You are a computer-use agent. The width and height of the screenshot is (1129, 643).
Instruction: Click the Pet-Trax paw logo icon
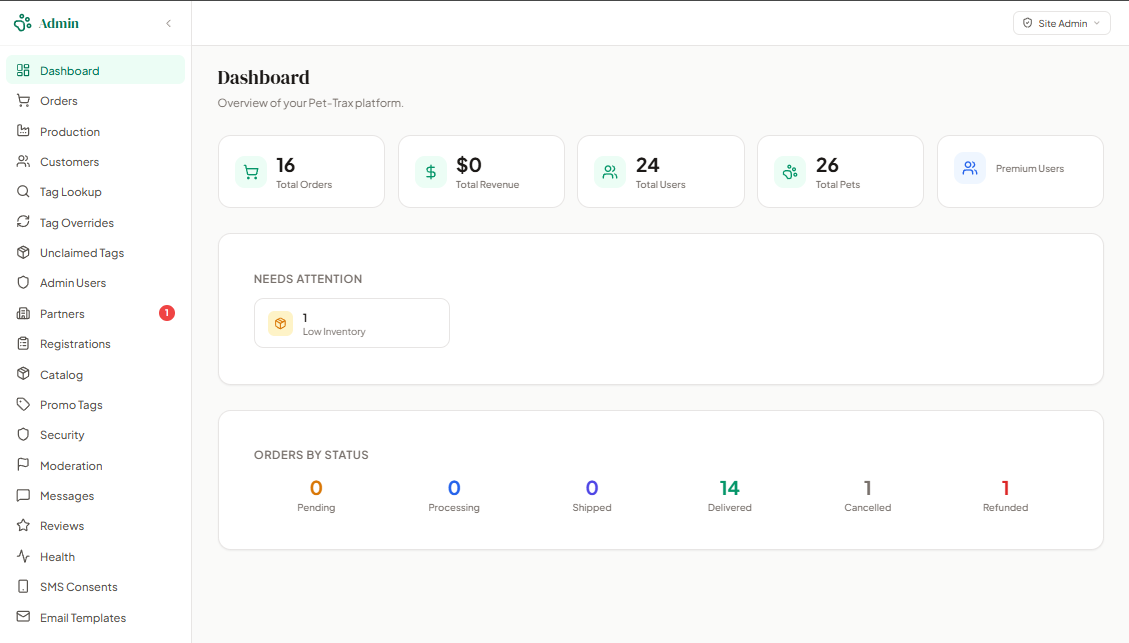(22, 23)
